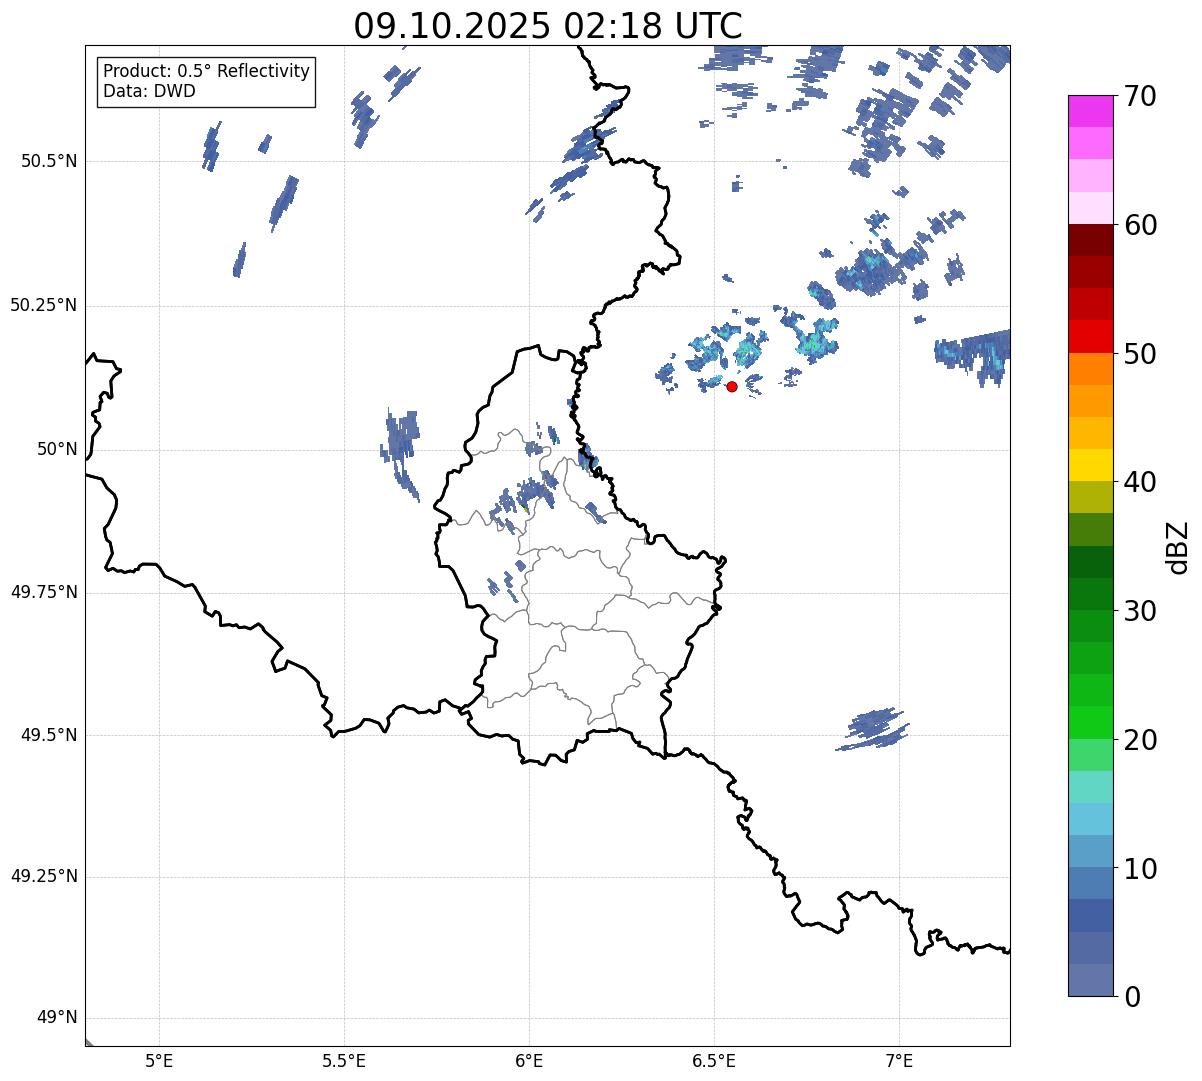Click the latitude label 50.25°N
This screenshot has height=1081, width=1202.
click(44, 305)
